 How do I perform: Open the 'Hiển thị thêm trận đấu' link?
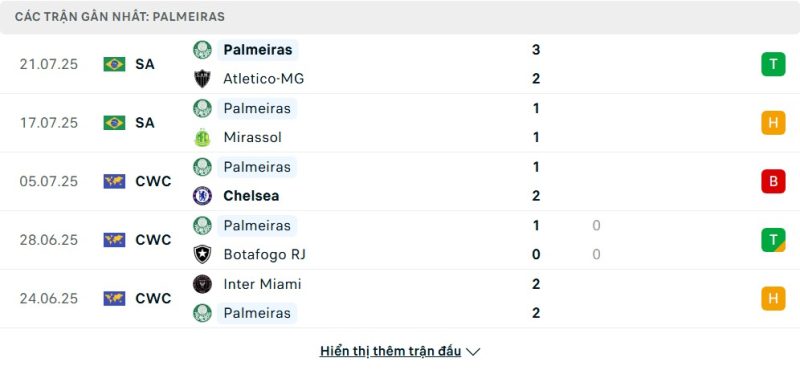[x=390, y=351]
